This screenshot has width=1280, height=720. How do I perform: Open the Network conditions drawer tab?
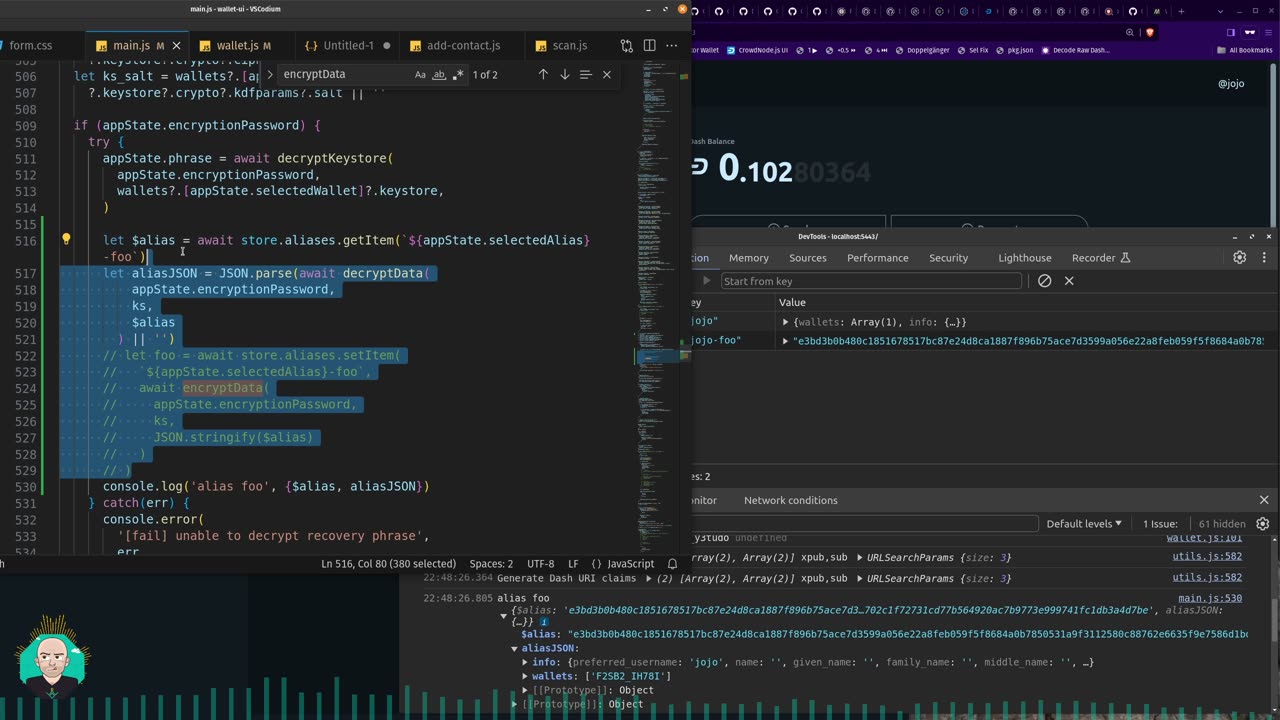pos(790,500)
